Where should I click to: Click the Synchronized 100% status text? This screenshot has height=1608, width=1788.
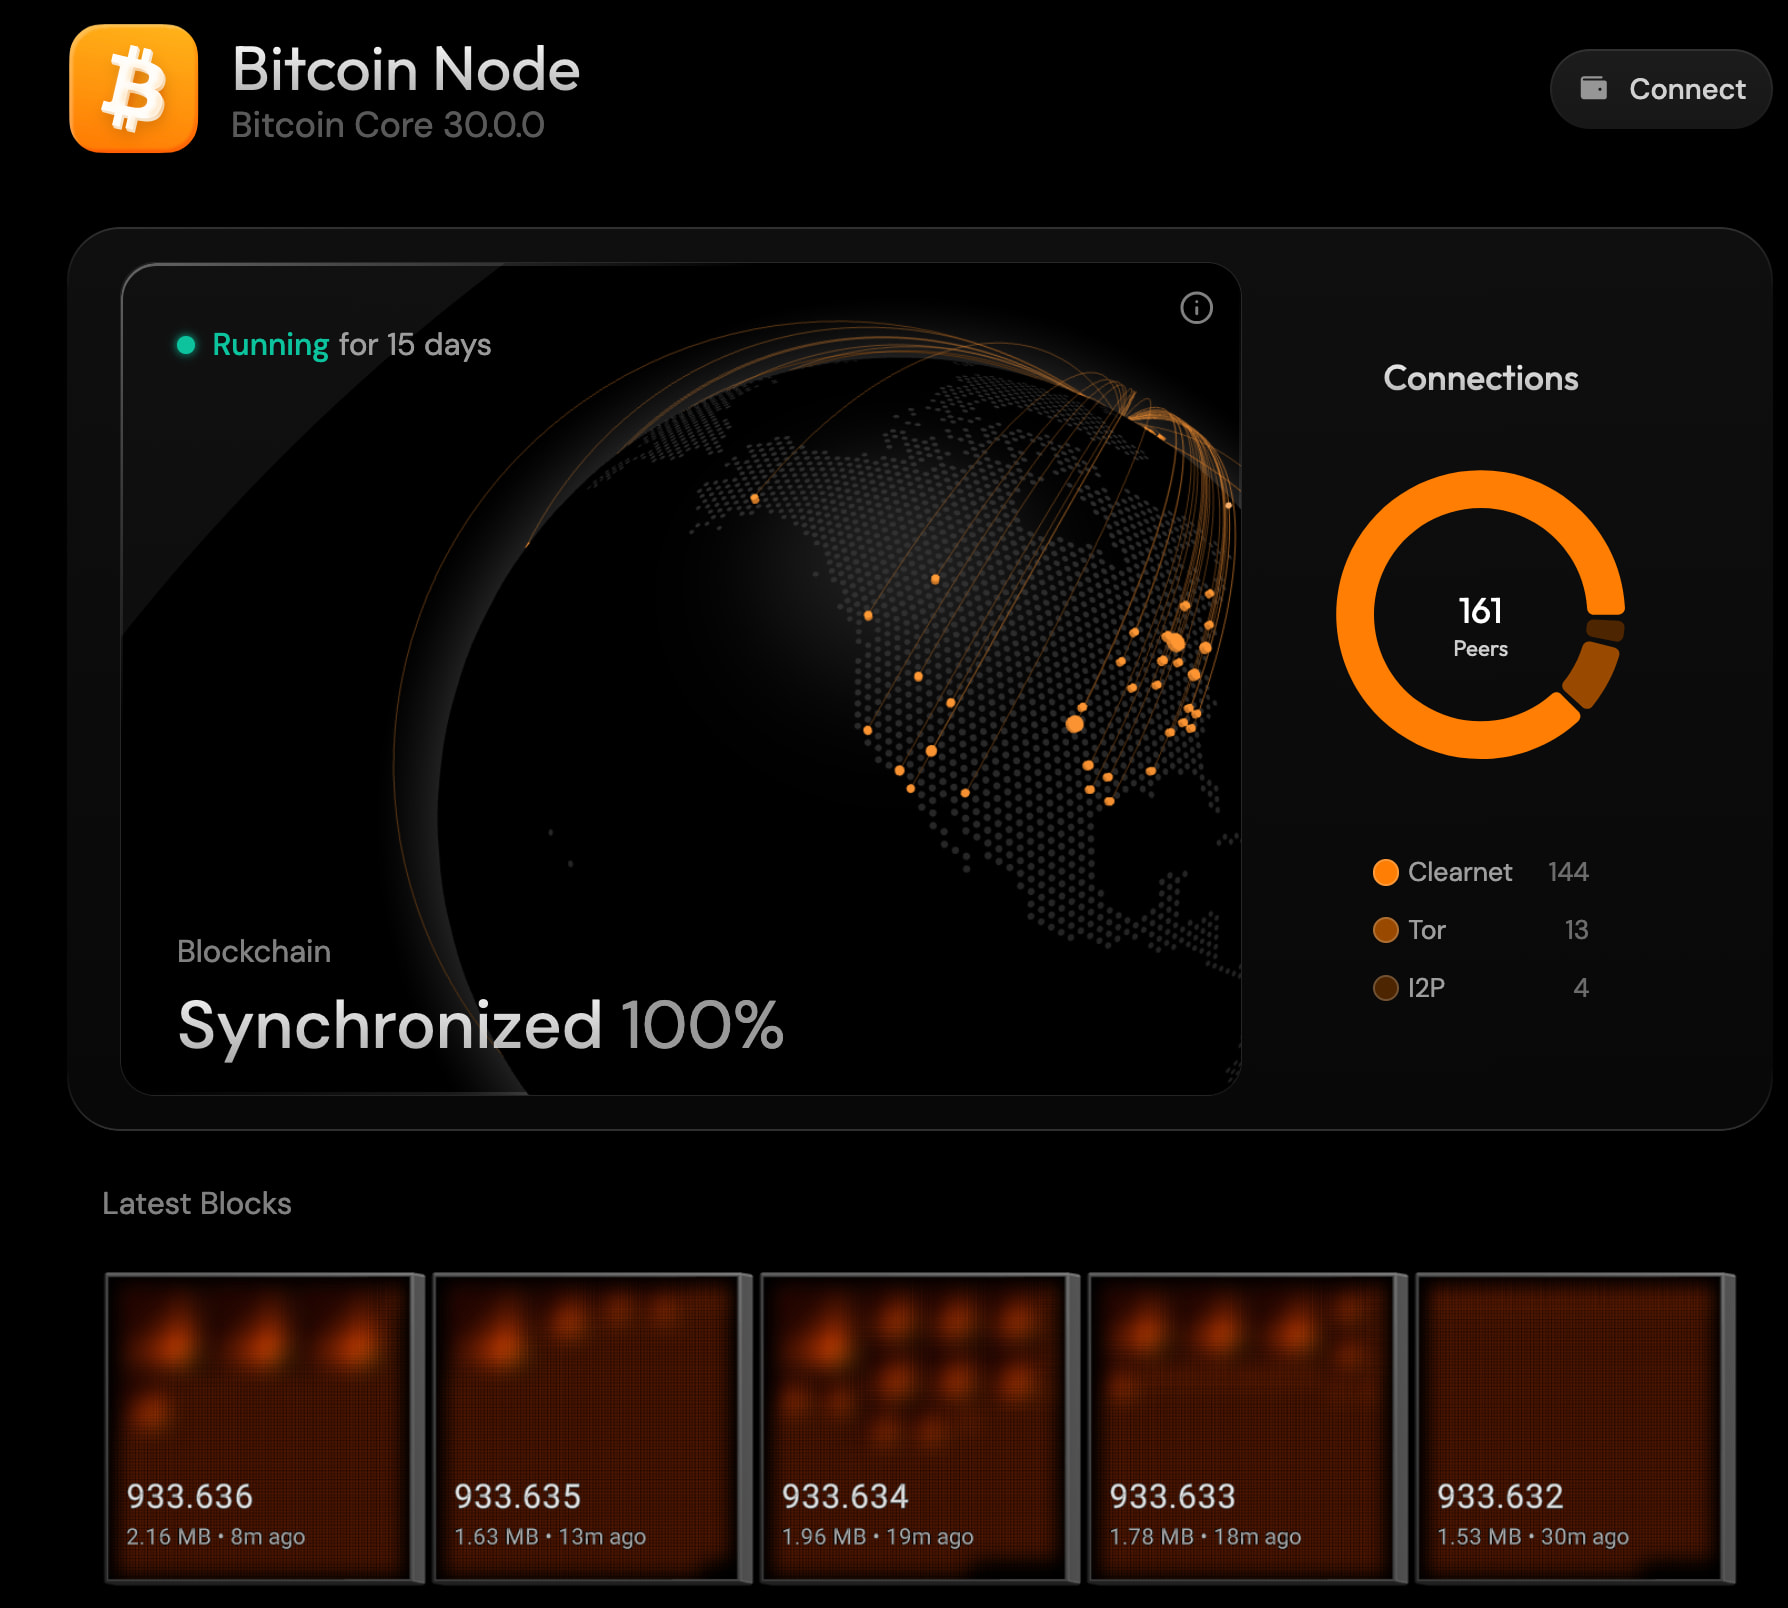coord(480,1025)
